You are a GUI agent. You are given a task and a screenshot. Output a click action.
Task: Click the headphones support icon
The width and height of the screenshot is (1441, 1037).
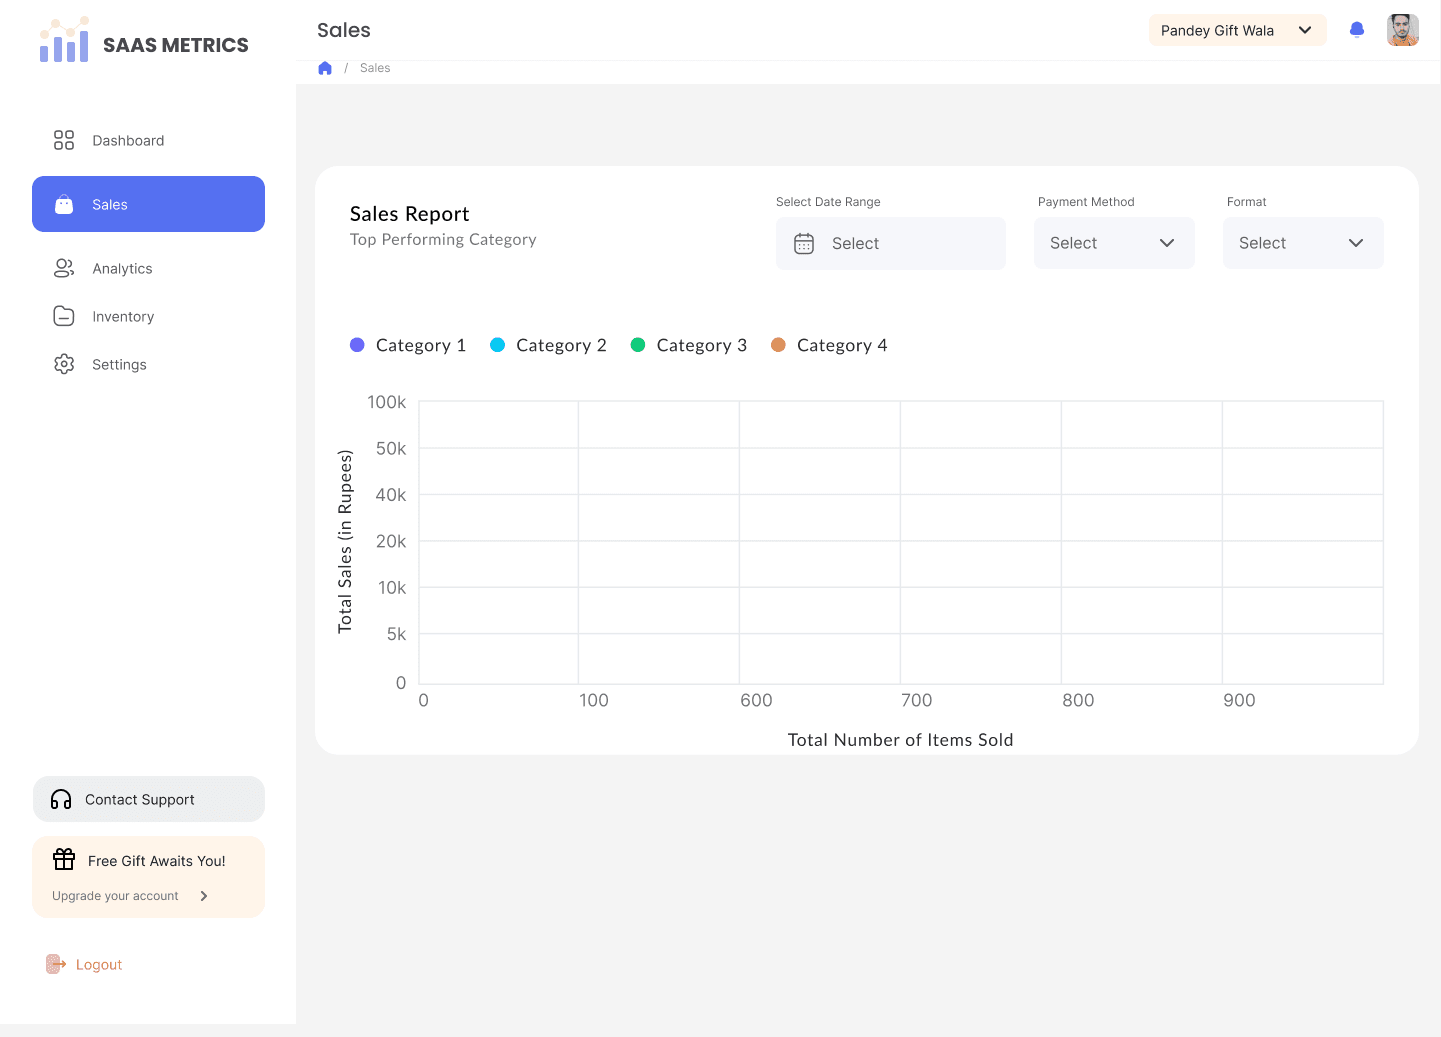61,799
